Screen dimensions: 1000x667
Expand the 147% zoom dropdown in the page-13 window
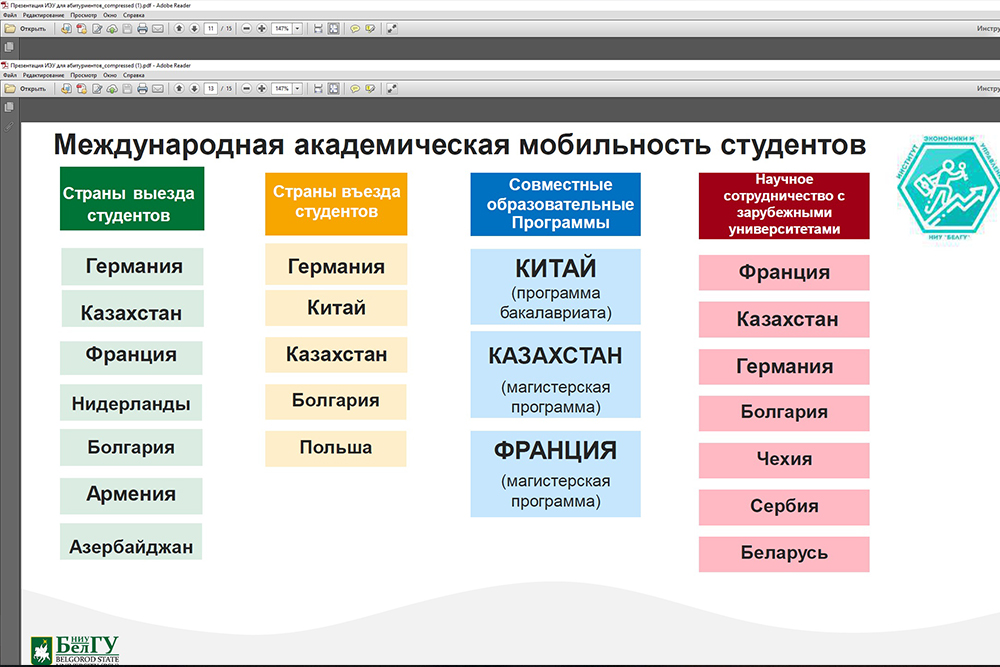[297, 89]
